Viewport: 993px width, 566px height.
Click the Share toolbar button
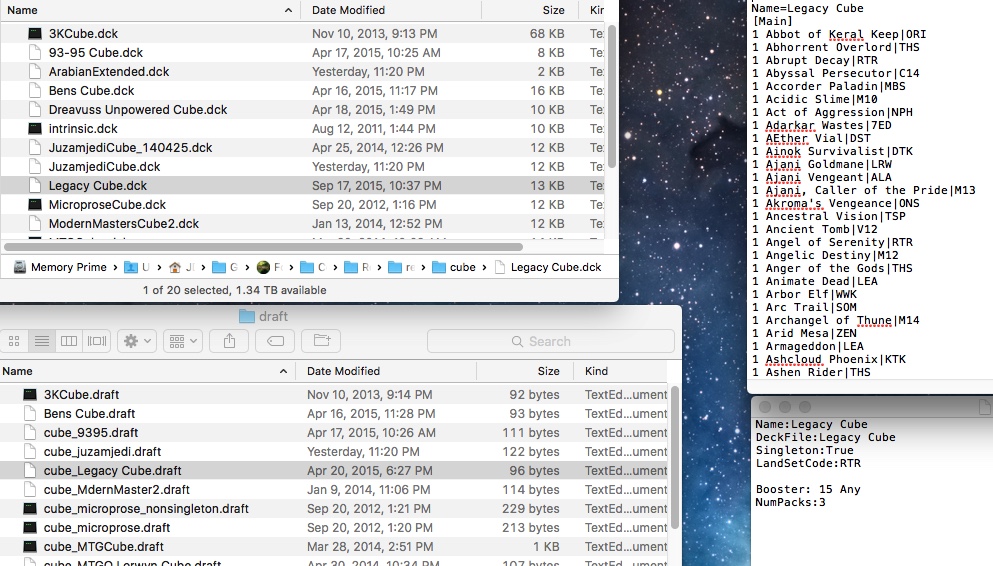229,341
